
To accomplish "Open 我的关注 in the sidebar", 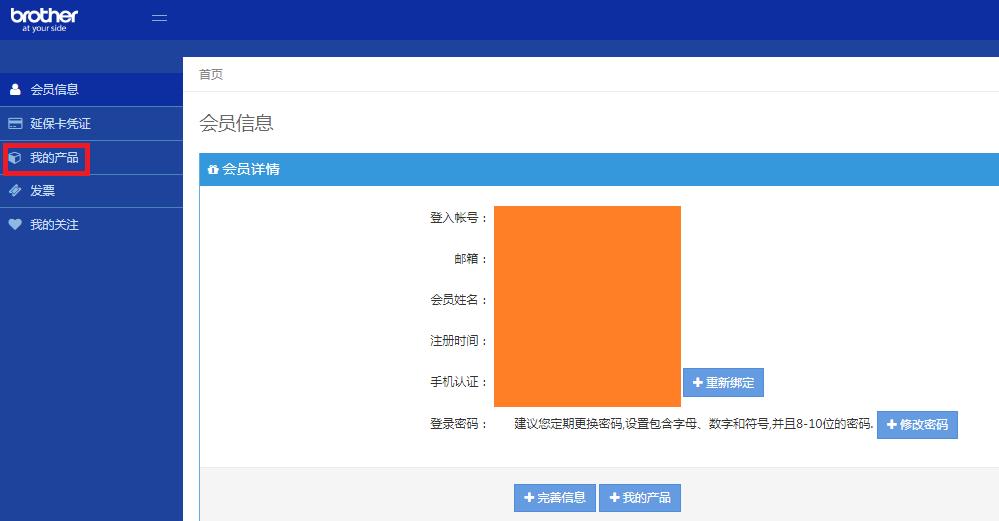I will [x=91, y=224].
